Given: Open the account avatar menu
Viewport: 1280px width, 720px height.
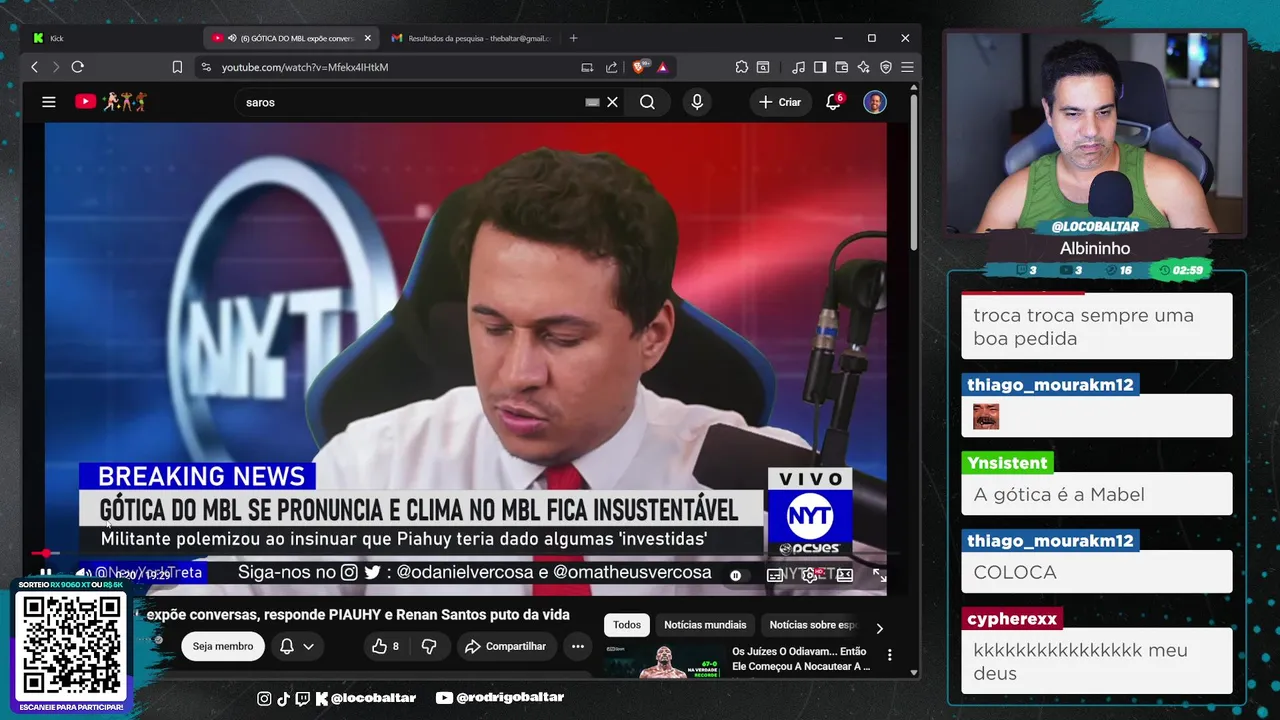Looking at the screenshot, I should pos(875,102).
